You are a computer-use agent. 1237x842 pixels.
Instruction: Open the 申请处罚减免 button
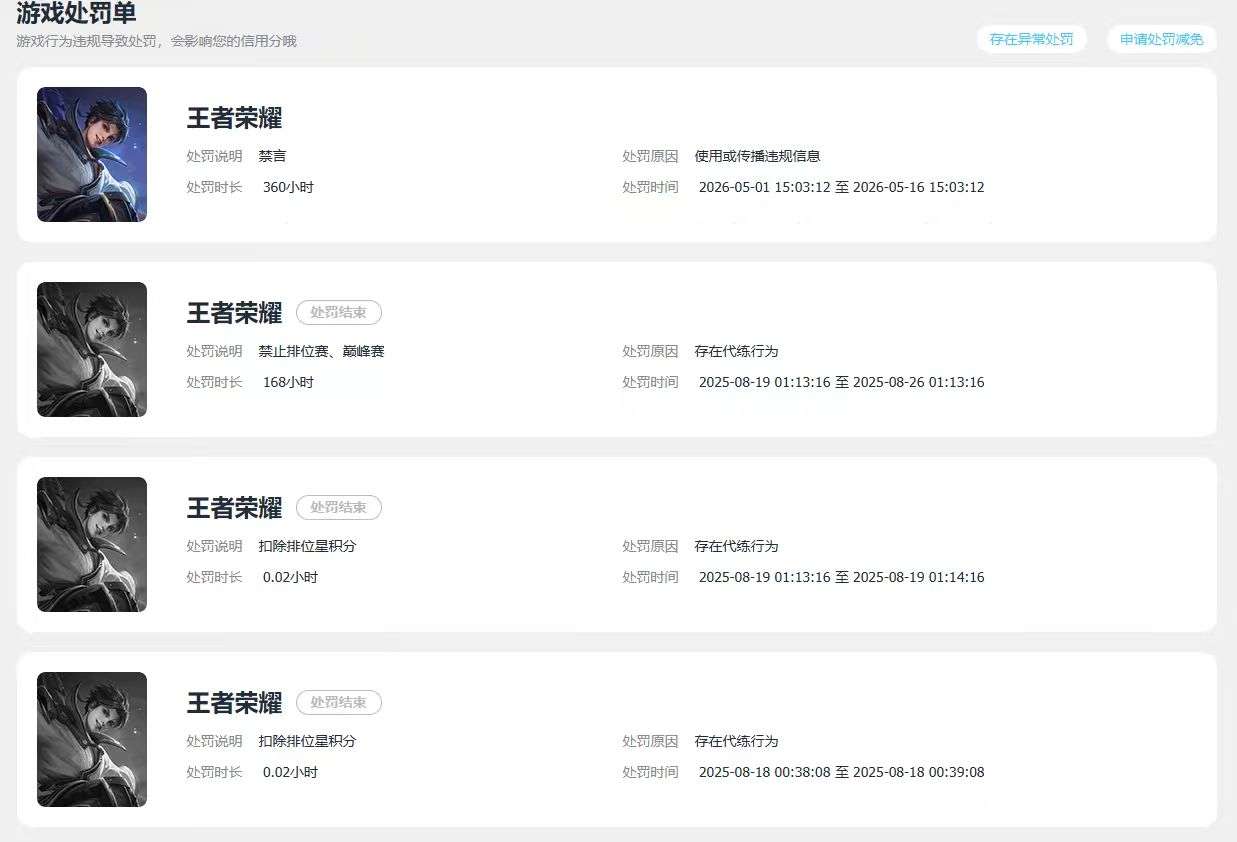coord(1161,40)
